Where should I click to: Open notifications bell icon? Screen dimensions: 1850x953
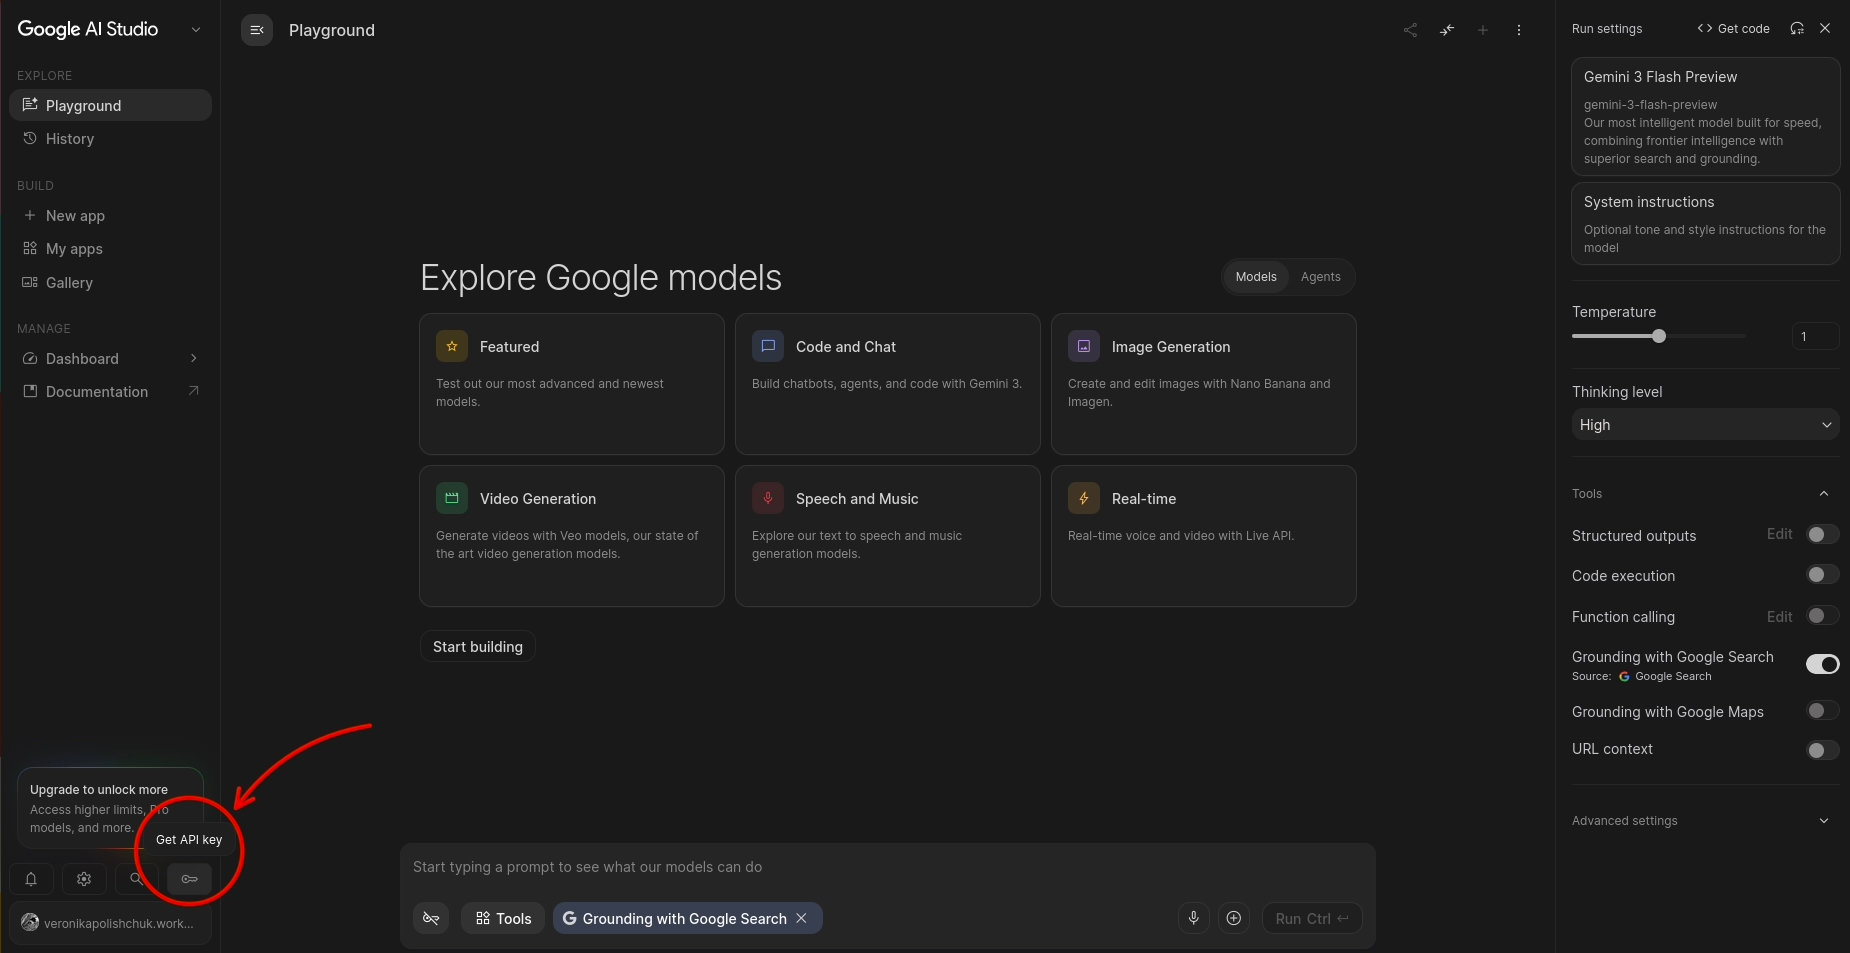[x=31, y=879]
